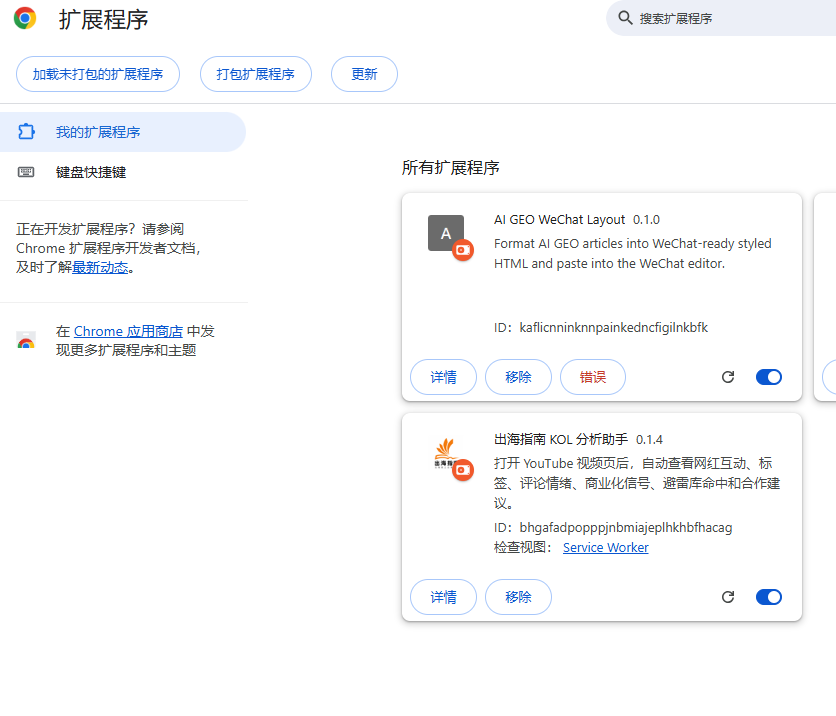Viewport: 836px width, 716px height.
Task: Open the Chrome 应用商店 link
Action: click(128, 331)
